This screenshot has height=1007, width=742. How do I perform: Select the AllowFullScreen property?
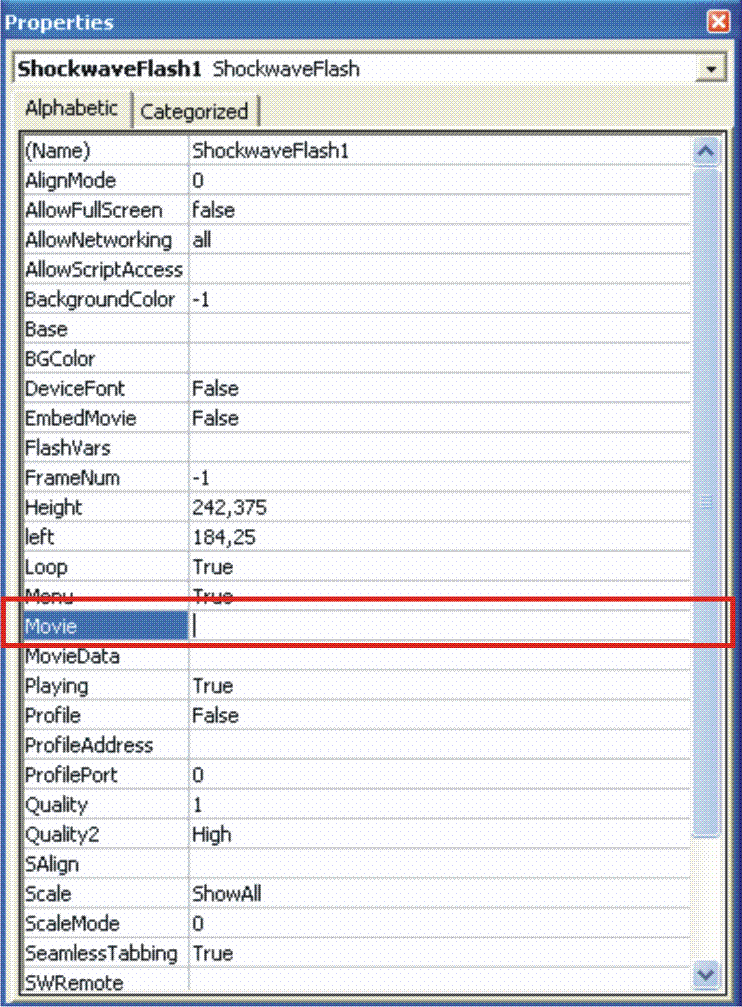click(105, 210)
